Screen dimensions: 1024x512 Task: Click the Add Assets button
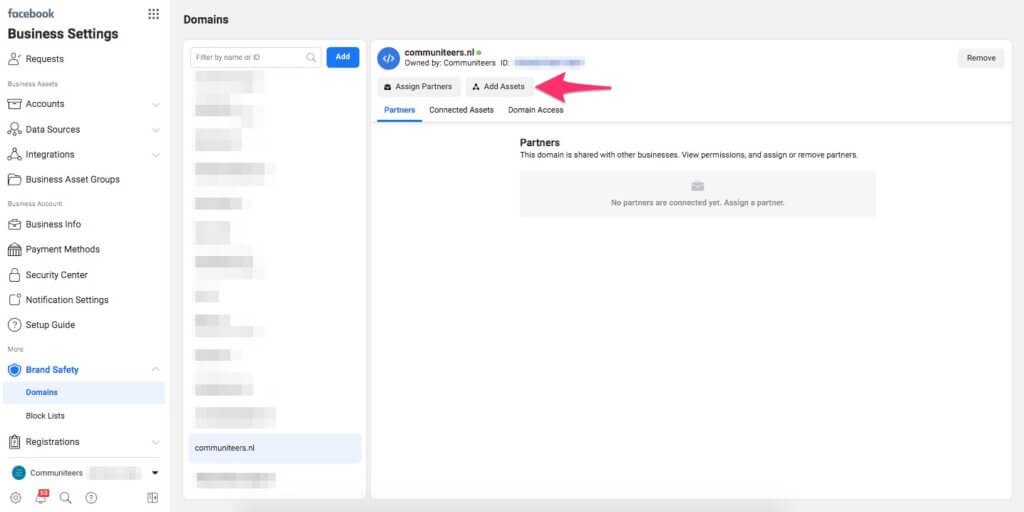[498, 87]
